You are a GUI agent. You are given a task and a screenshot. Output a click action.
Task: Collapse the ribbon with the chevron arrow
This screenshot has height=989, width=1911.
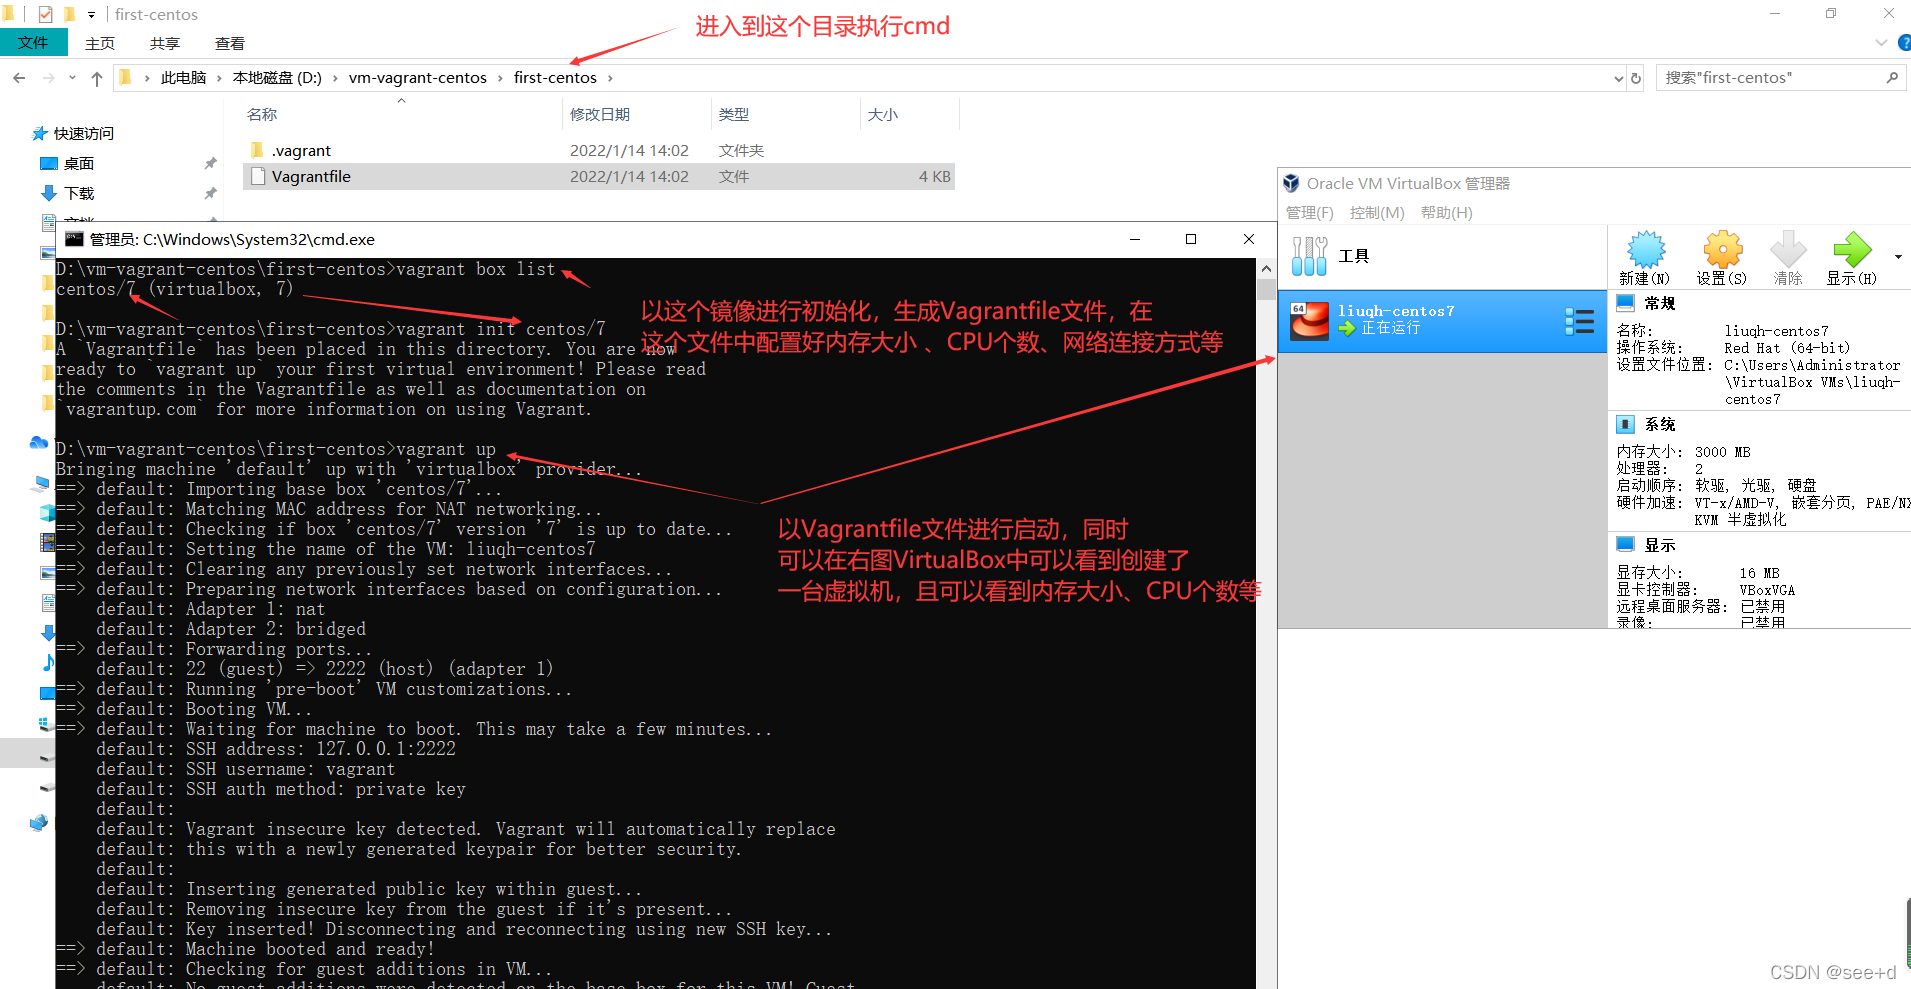tap(1880, 43)
